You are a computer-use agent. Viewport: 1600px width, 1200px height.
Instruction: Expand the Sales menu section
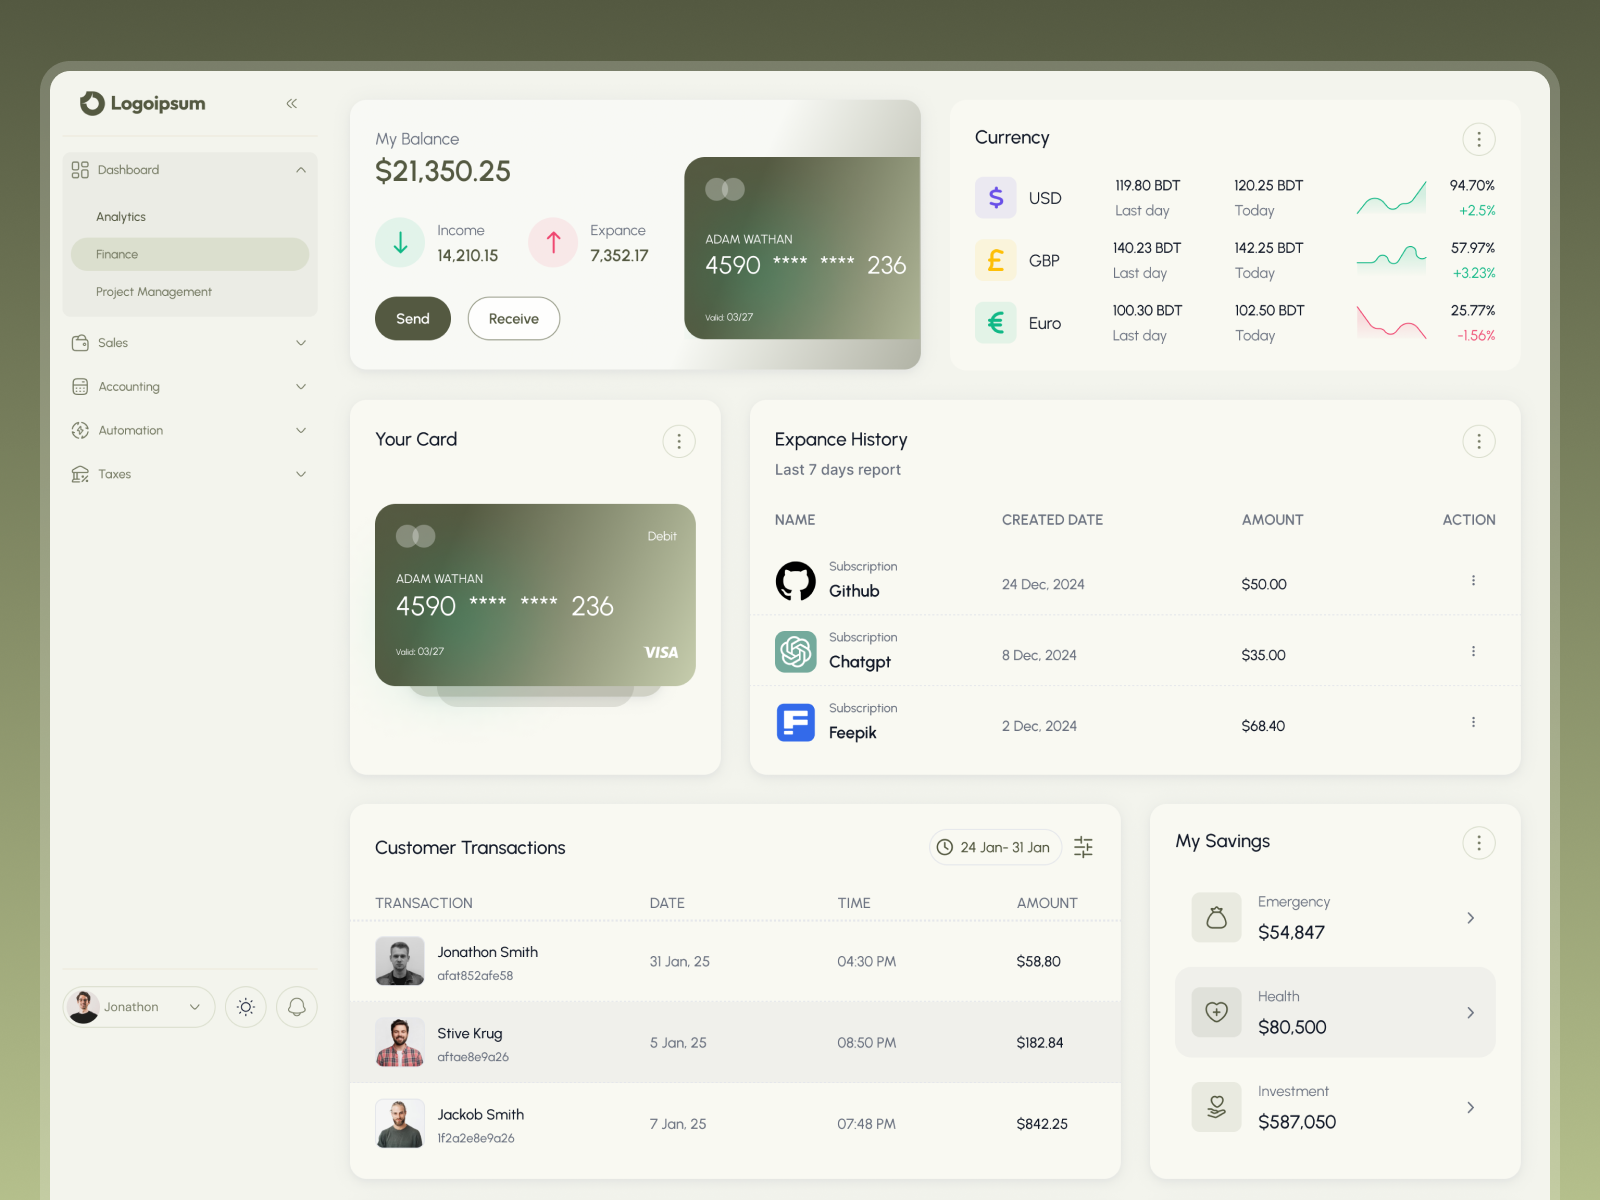coord(190,343)
